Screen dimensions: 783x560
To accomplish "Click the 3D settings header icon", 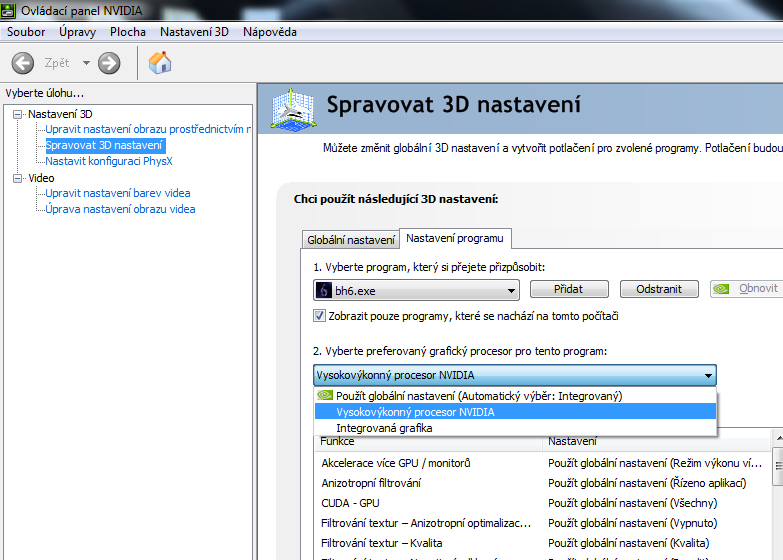I will [293, 110].
